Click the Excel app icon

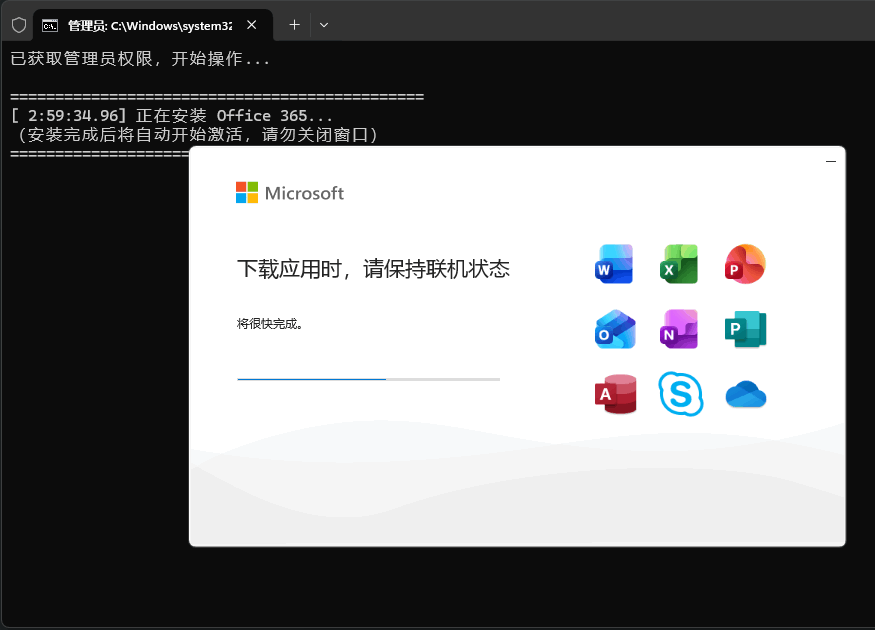pos(679,264)
